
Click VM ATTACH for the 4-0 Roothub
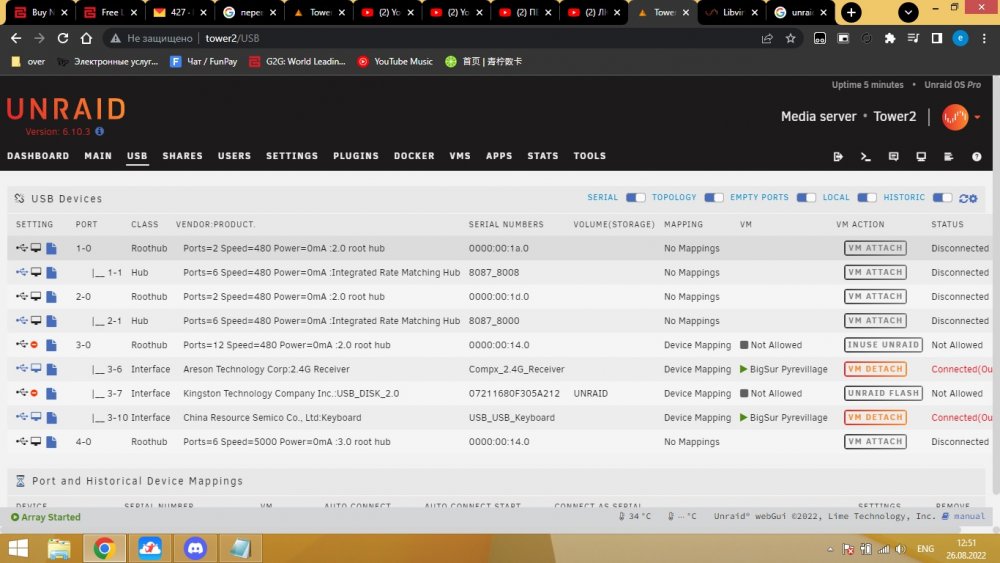pos(875,442)
